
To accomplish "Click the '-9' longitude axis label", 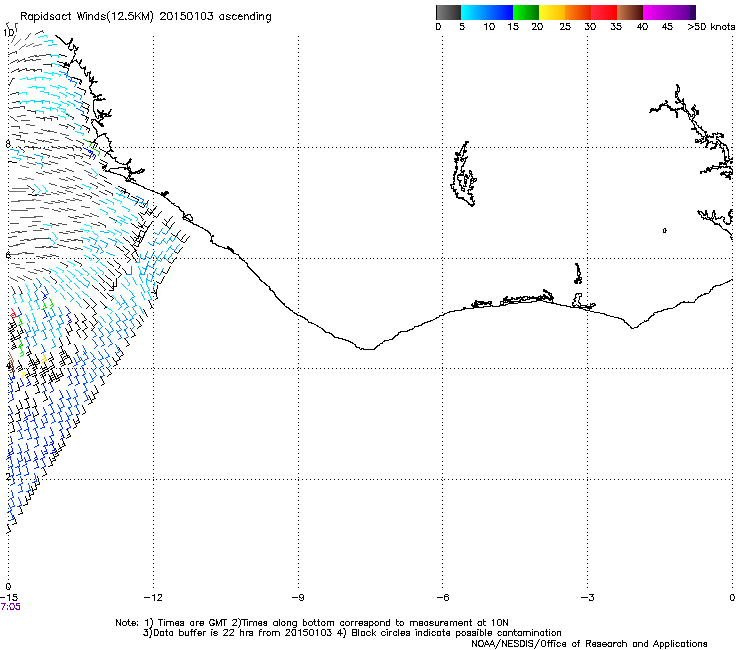I will point(298,598).
